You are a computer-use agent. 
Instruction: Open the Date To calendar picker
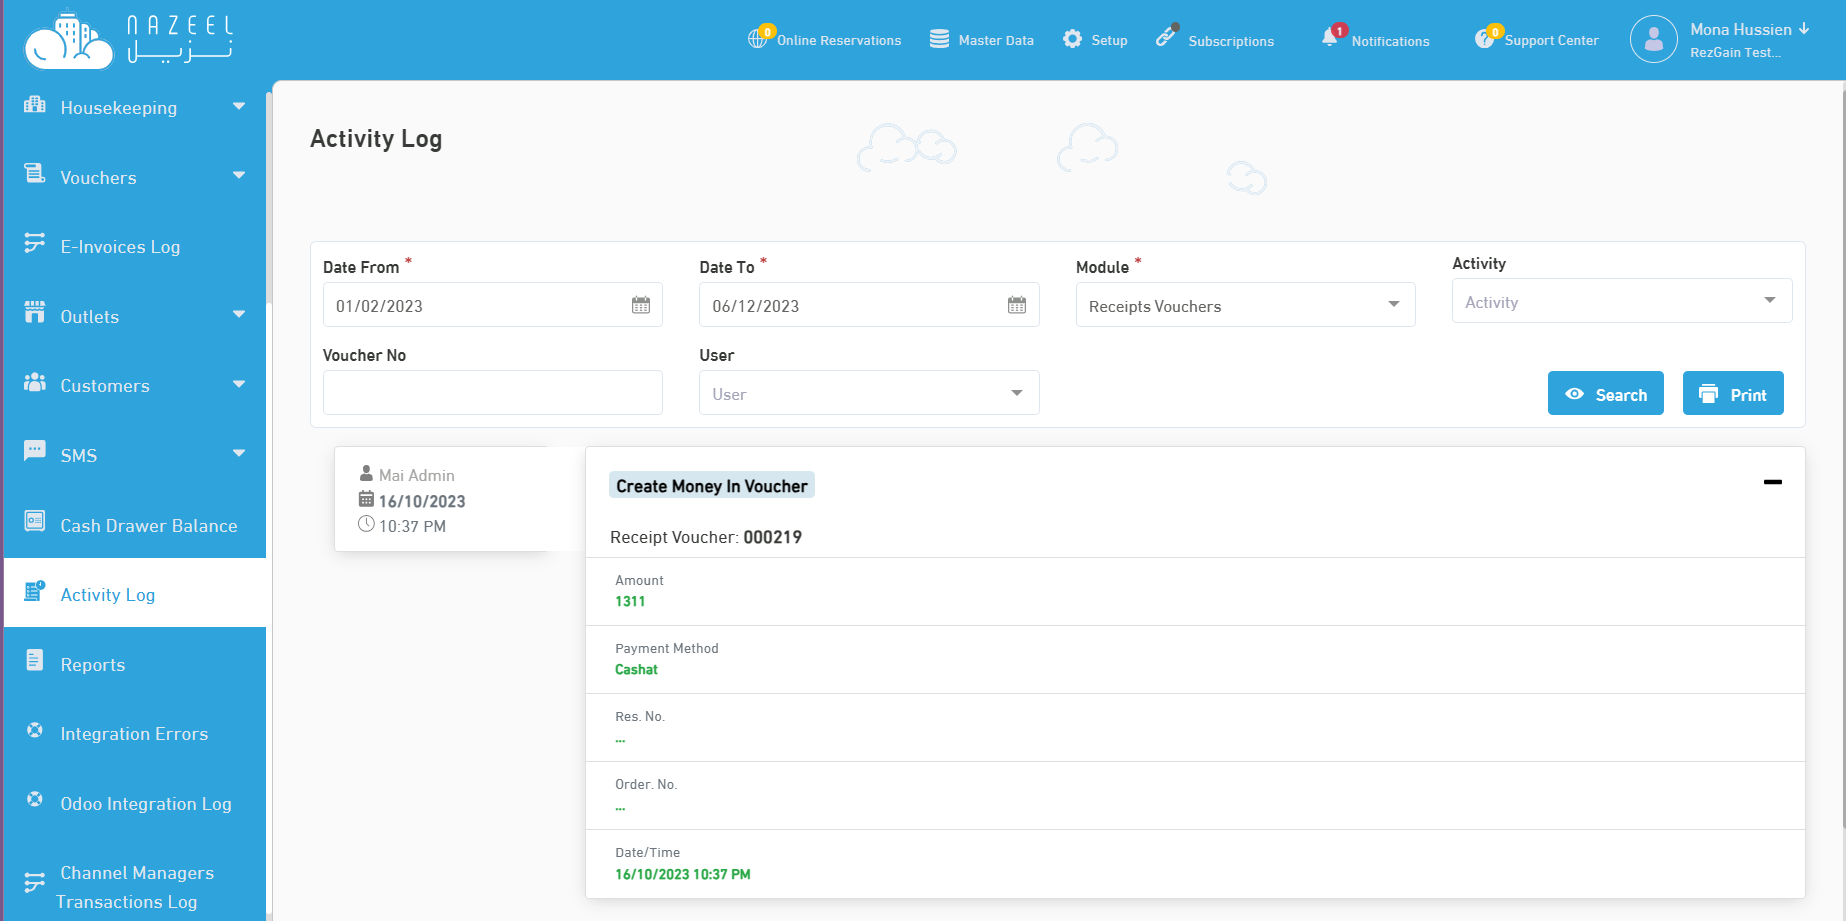tap(1017, 305)
